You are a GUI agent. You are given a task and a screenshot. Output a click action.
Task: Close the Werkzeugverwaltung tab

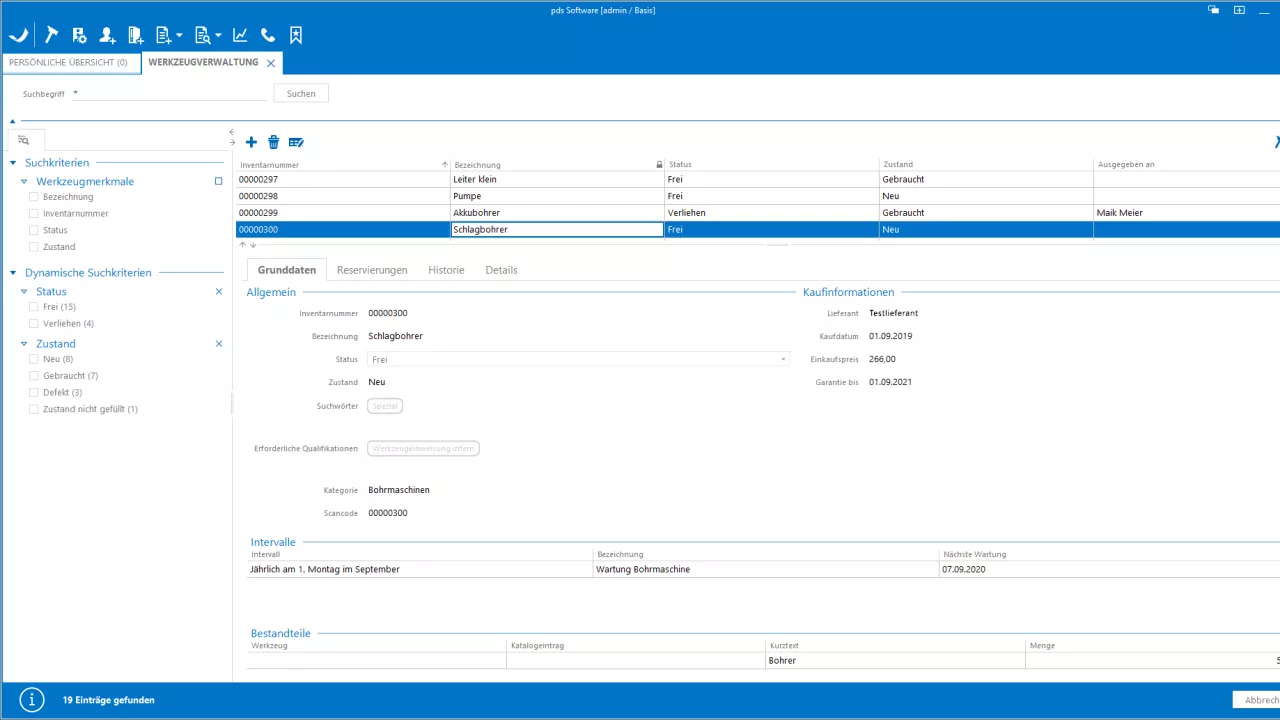coord(271,63)
